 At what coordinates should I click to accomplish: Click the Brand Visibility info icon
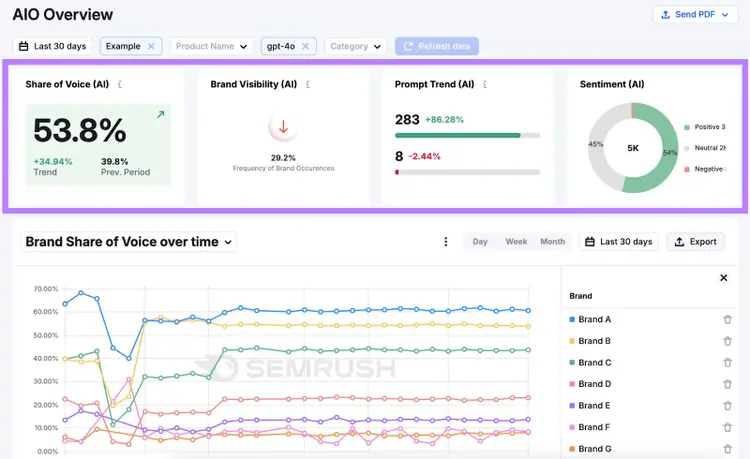coord(308,84)
